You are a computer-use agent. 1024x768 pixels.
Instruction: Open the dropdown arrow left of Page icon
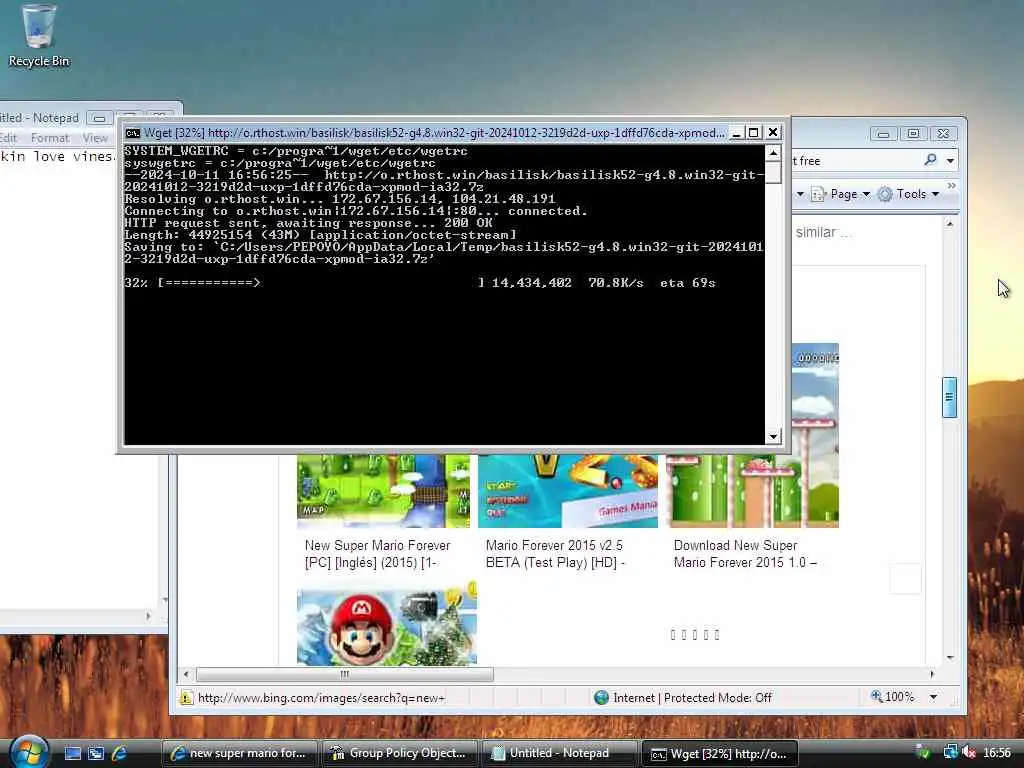tap(800, 194)
